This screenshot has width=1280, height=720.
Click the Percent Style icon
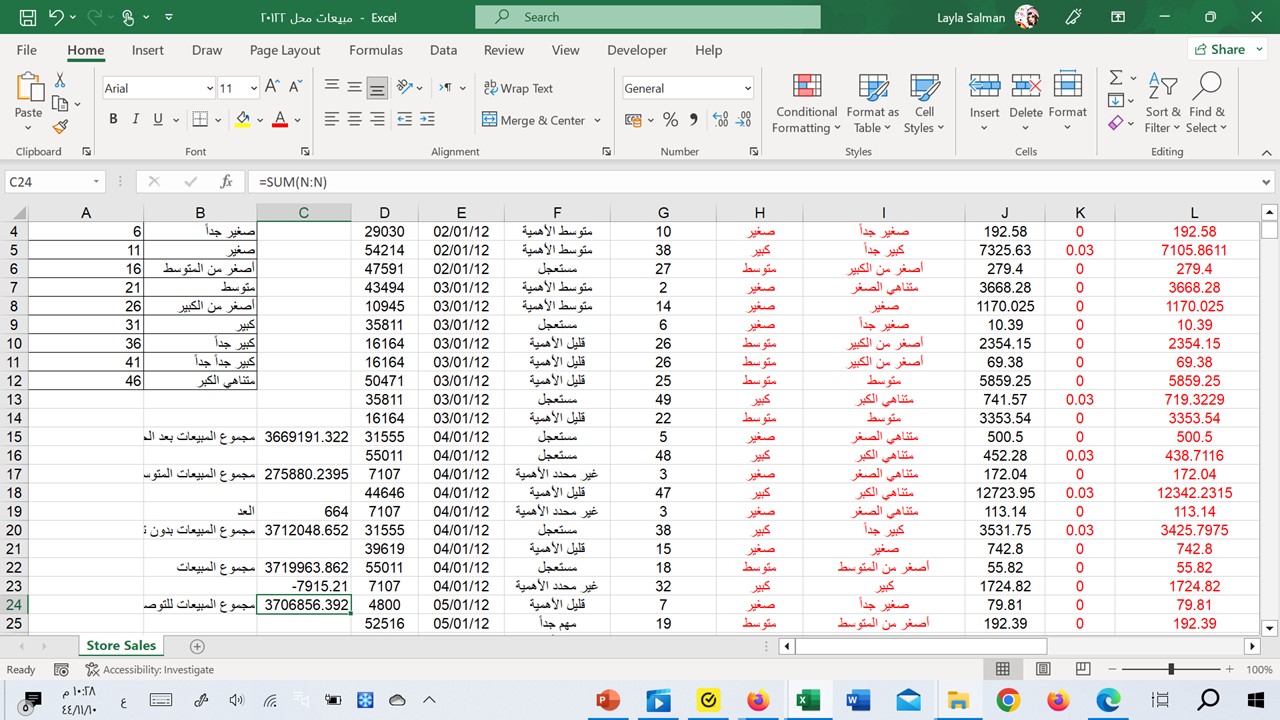click(670, 120)
